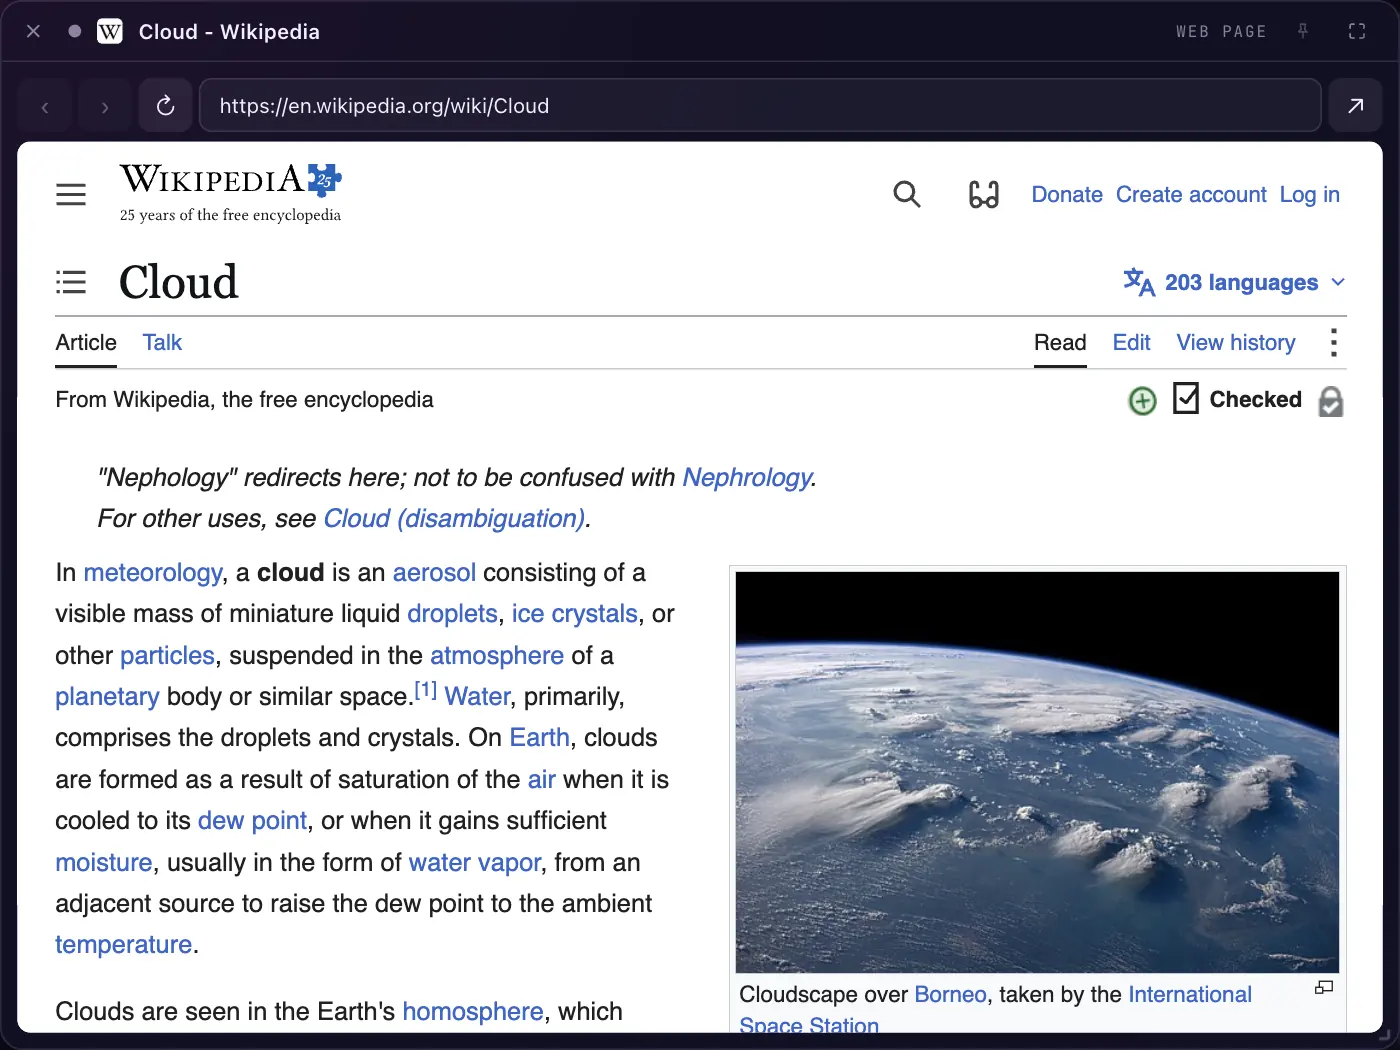Open citation reference [1]
Viewport: 1400px width, 1050px height.
[x=426, y=690]
